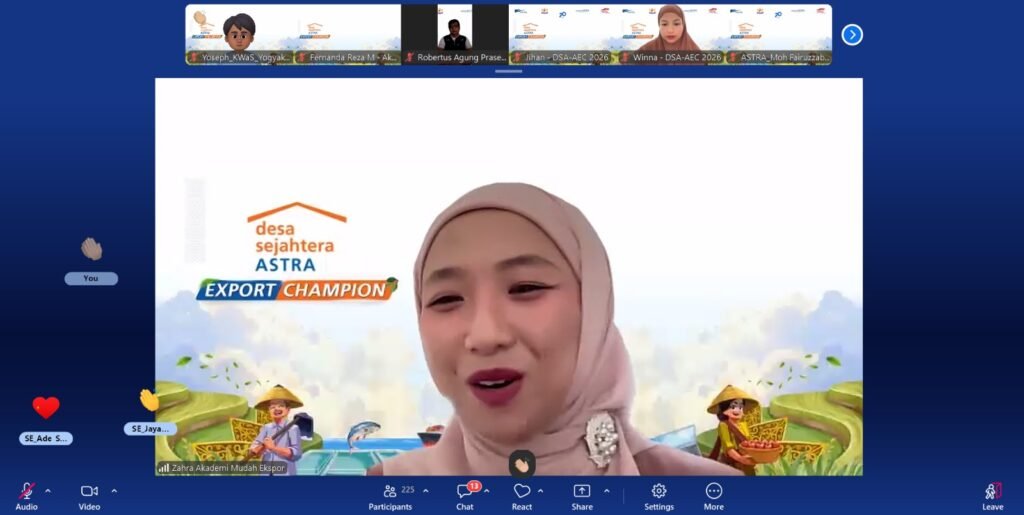Viewport: 1024px width, 515px height.
Task: Expand the React options caret
Action: tap(540, 491)
